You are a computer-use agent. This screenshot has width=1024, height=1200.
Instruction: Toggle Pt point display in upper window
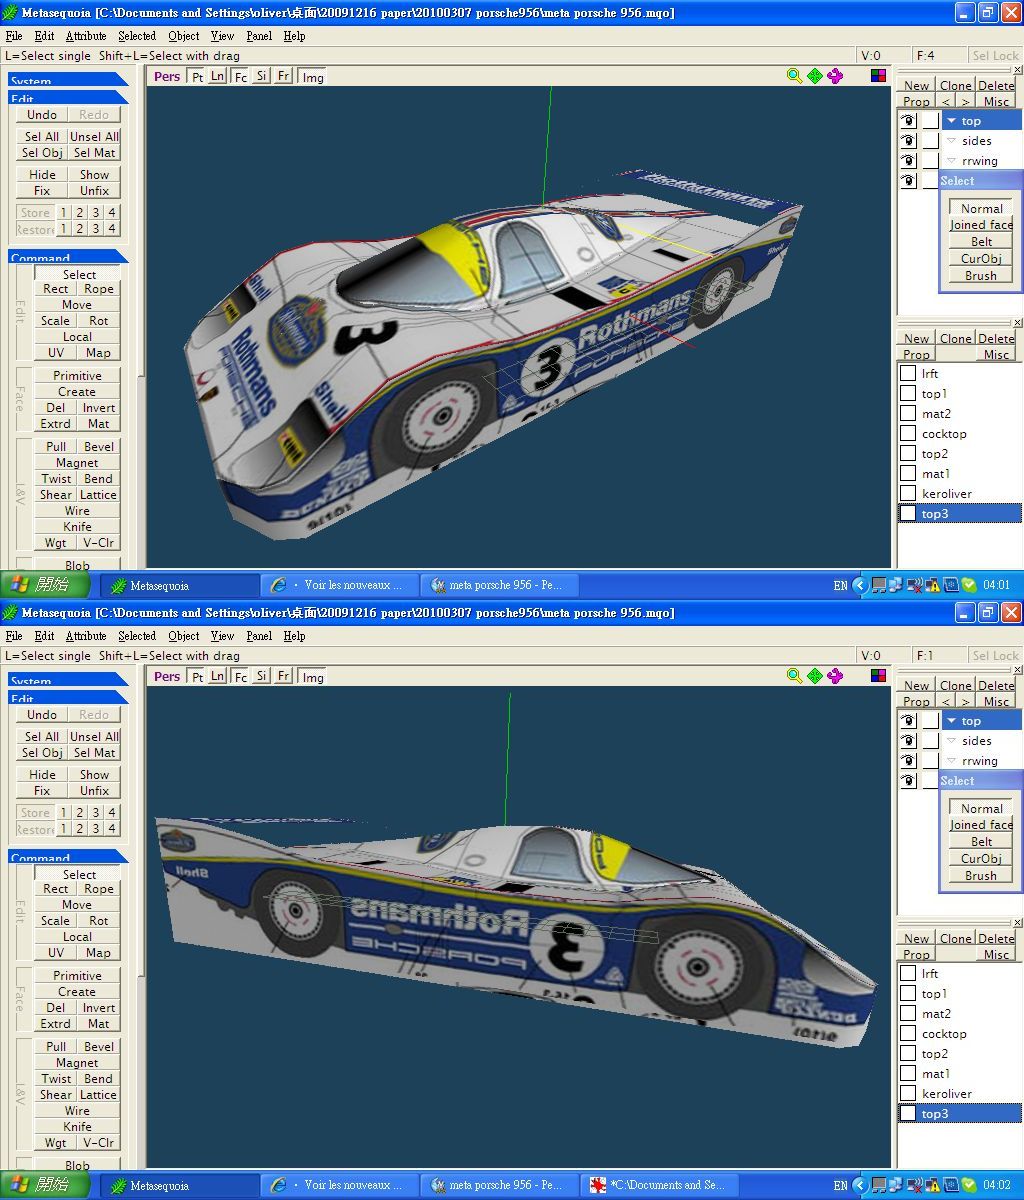(197, 77)
